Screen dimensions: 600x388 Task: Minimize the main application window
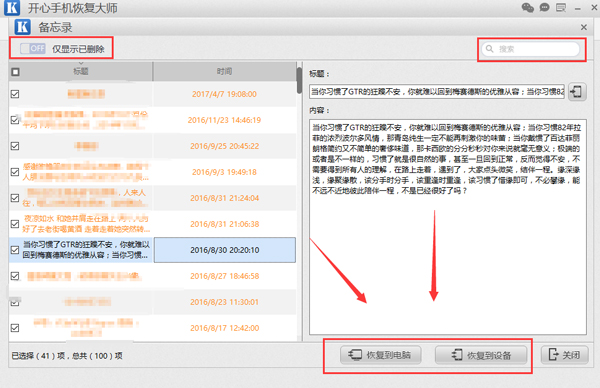[x=578, y=8]
